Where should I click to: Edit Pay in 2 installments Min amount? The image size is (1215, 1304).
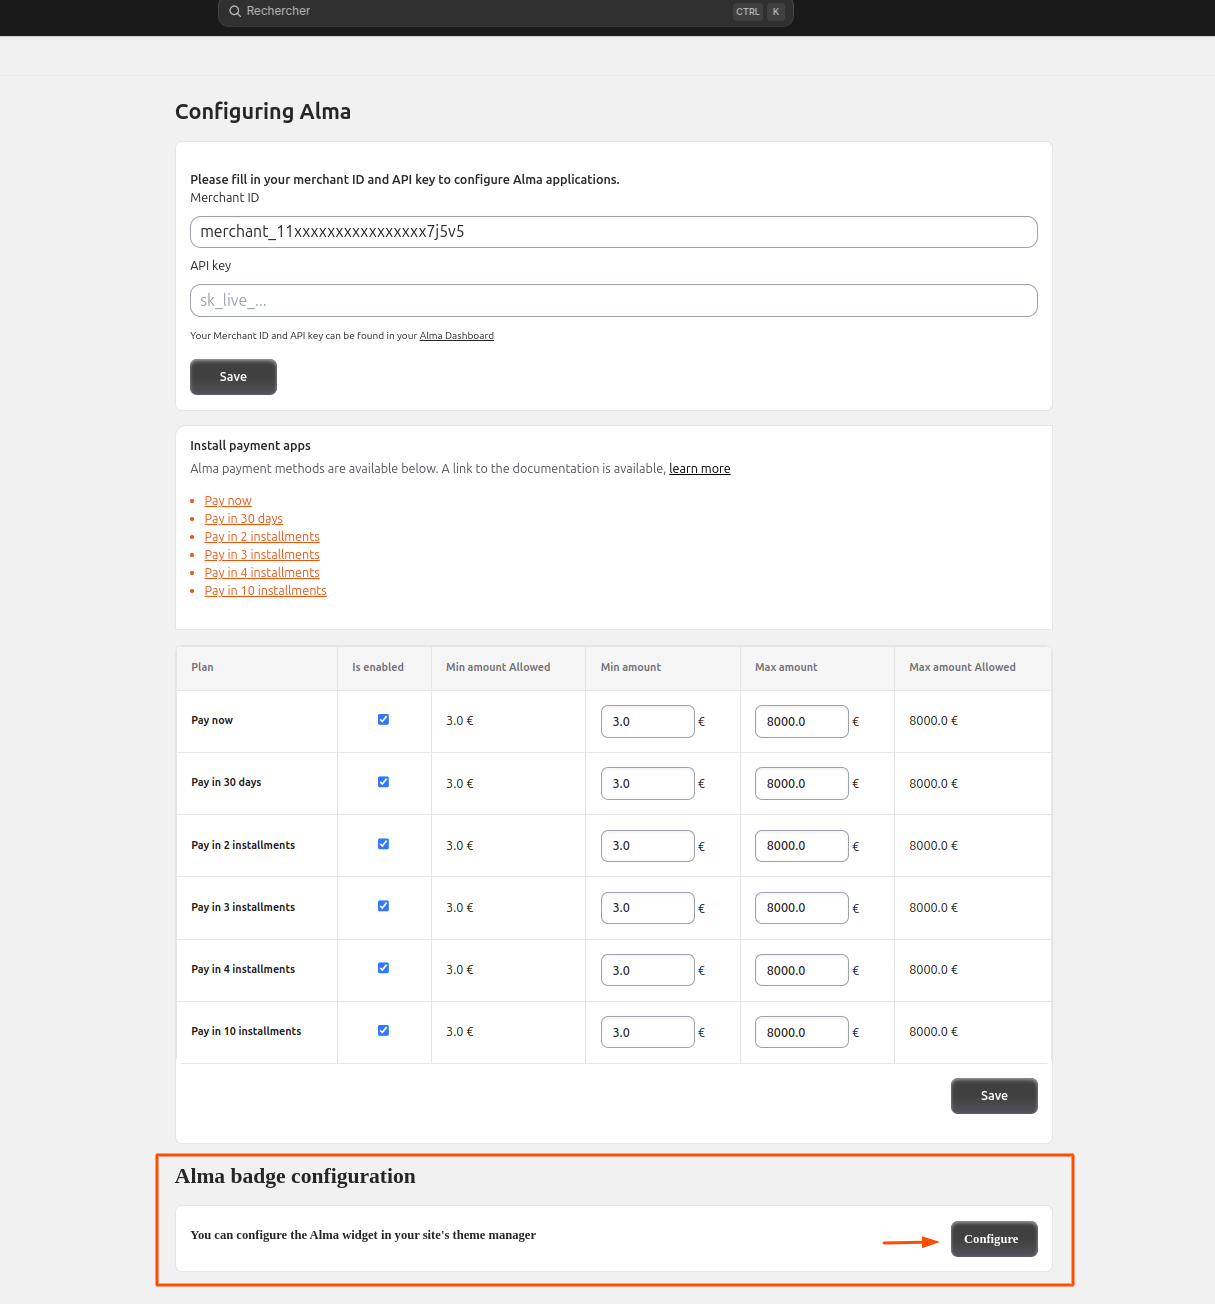[647, 846]
